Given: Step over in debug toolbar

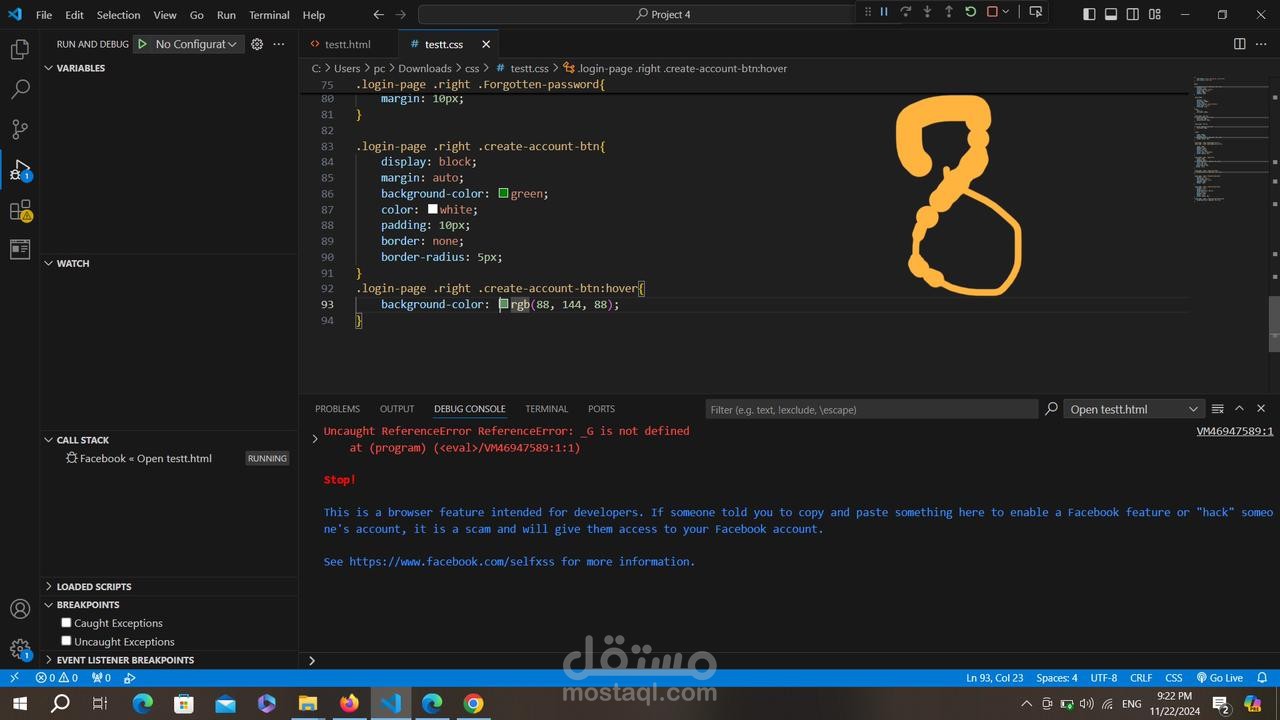Looking at the screenshot, I should [905, 12].
